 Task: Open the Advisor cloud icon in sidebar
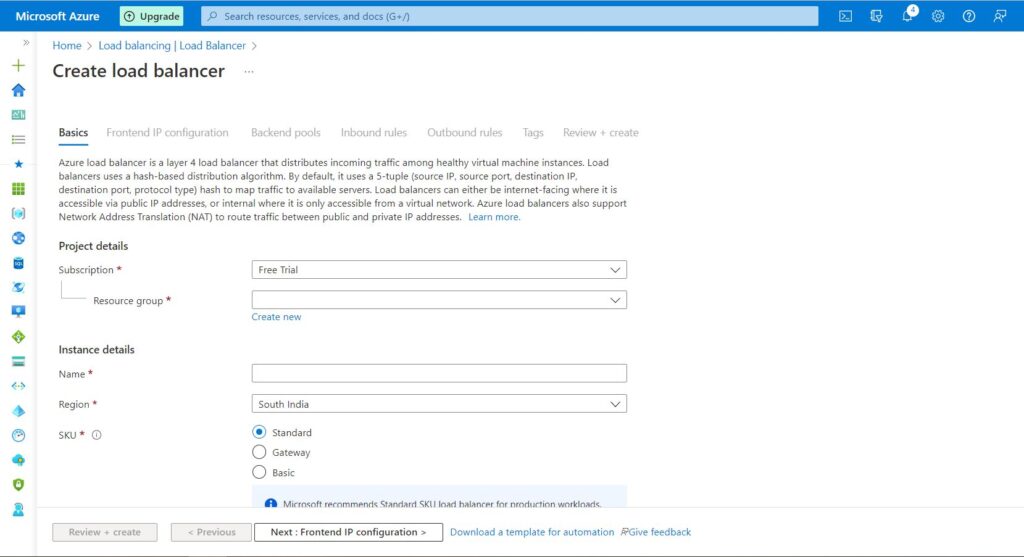tap(18, 460)
